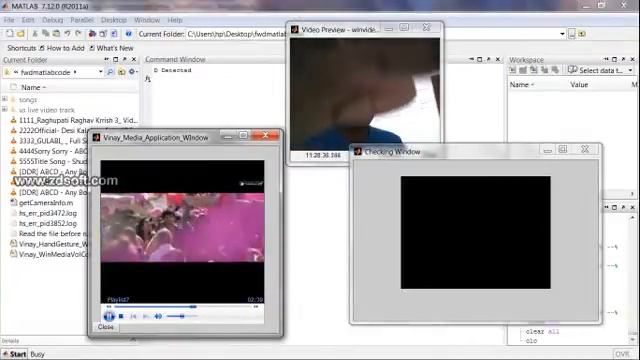Click the Open Variable icon in Workspace toolbar
Image resolution: width=640 pixels, height=360 pixels.
tap(523, 70)
